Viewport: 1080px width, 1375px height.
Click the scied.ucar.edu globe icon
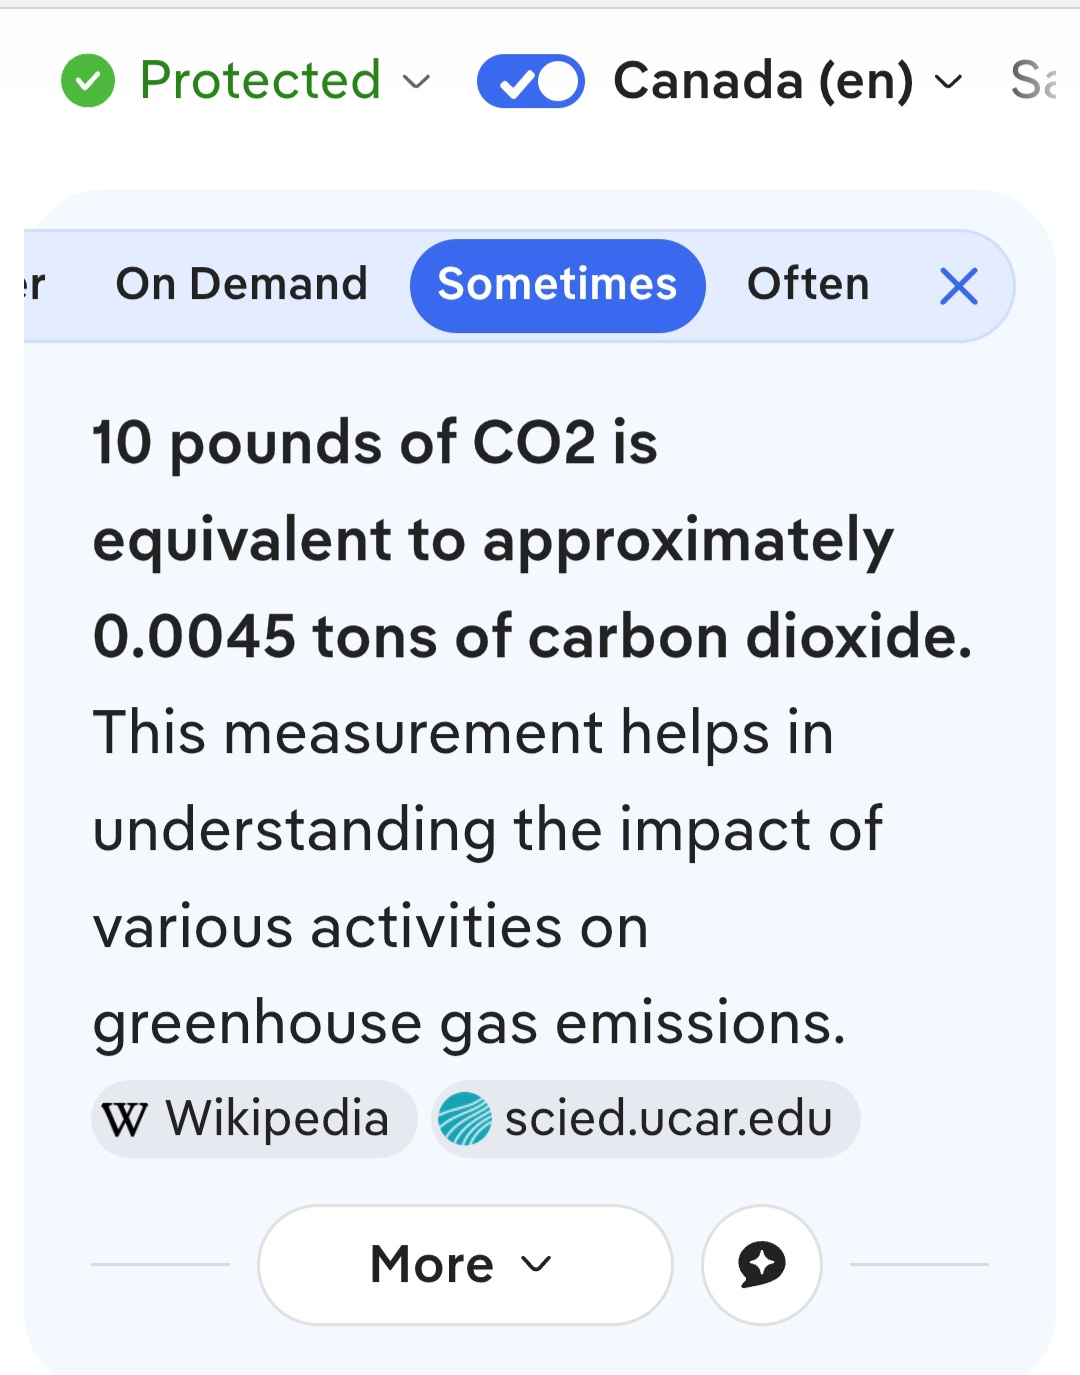[x=465, y=1119]
